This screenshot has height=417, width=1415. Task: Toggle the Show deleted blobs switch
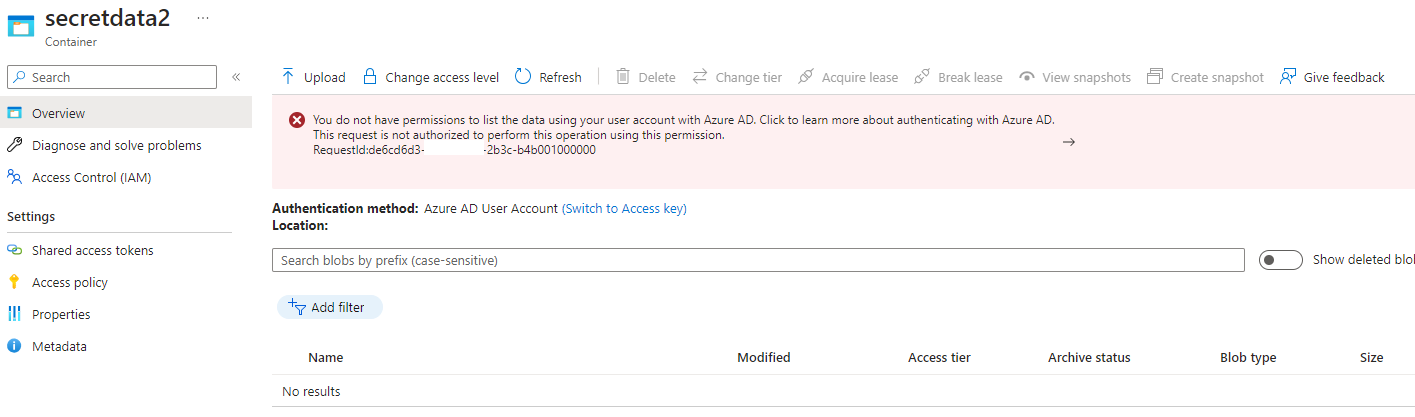pyautogui.click(x=1281, y=260)
